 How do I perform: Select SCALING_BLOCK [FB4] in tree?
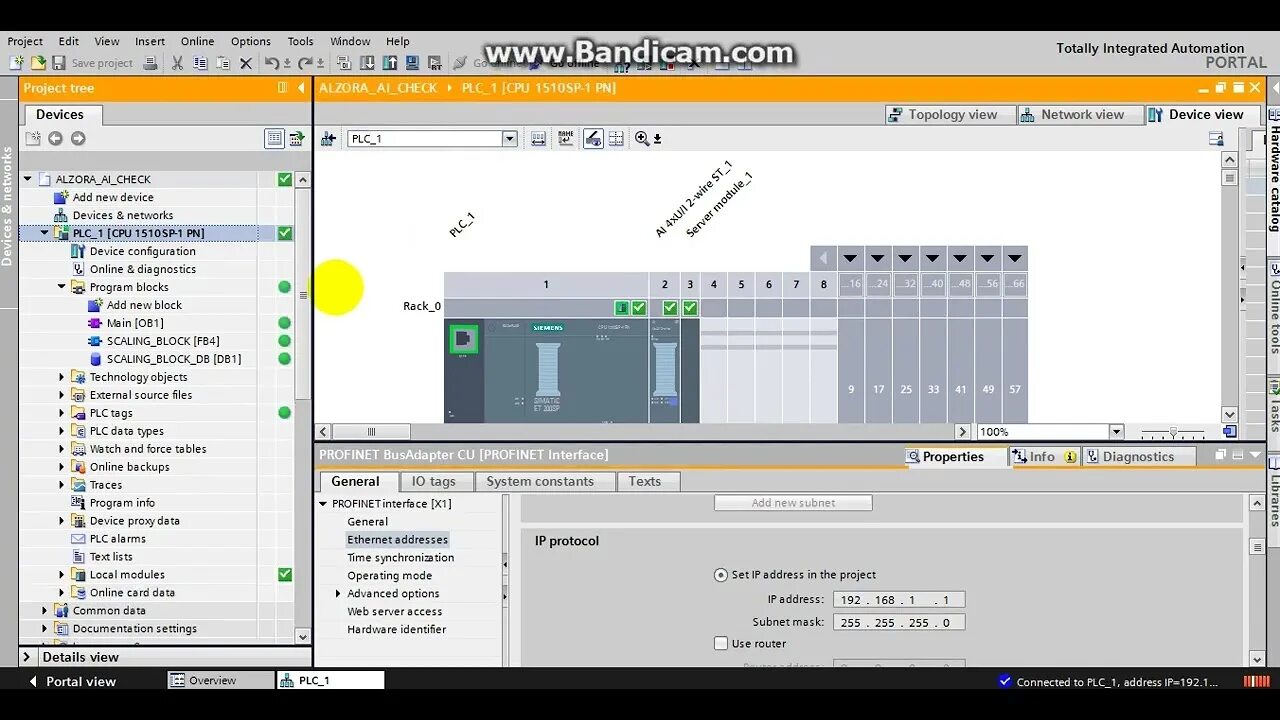(163, 341)
